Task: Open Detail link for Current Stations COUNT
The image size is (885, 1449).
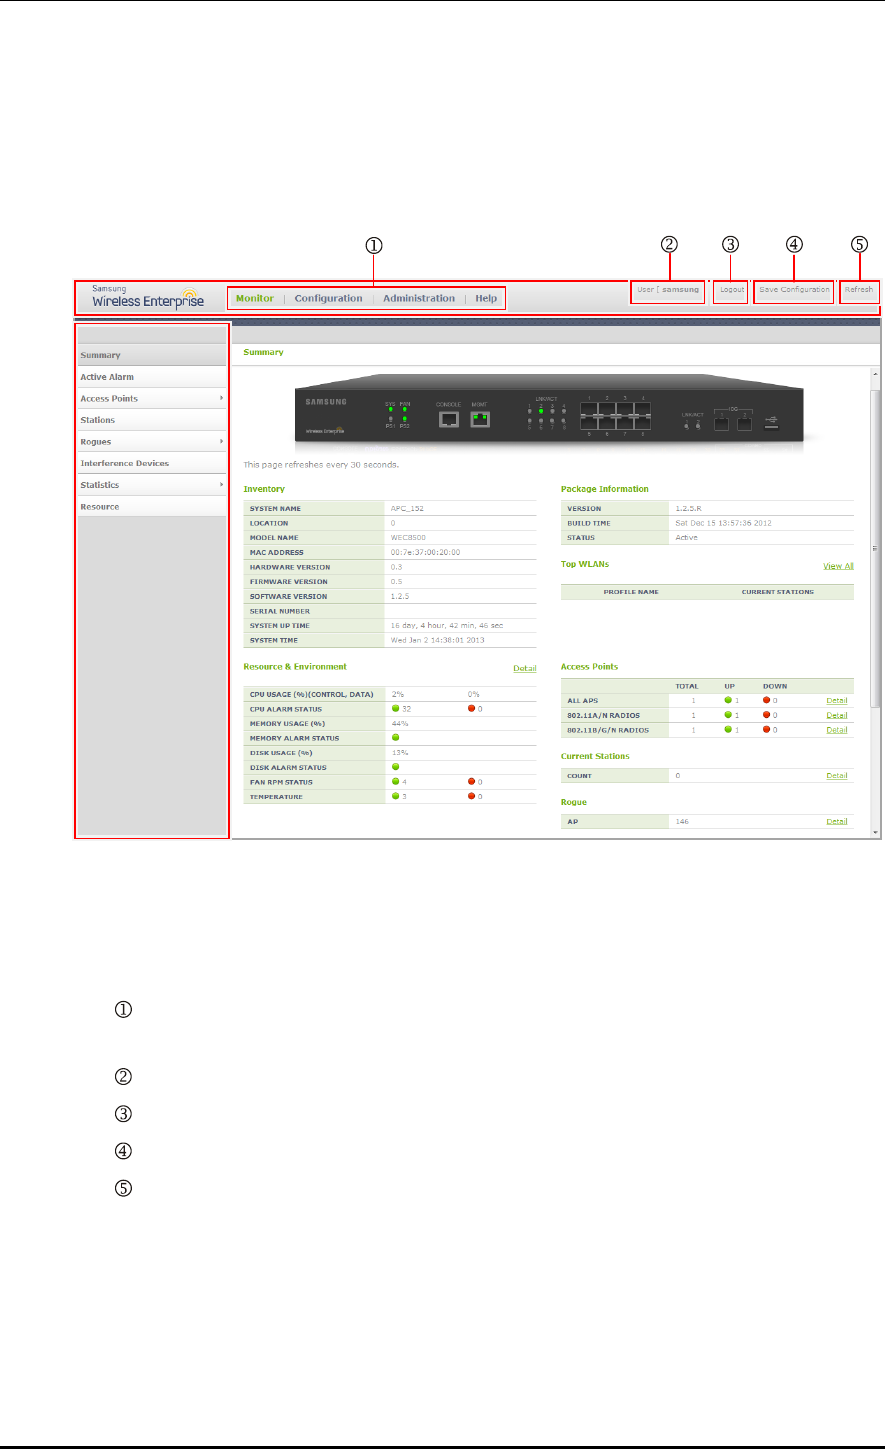Action: point(837,776)
